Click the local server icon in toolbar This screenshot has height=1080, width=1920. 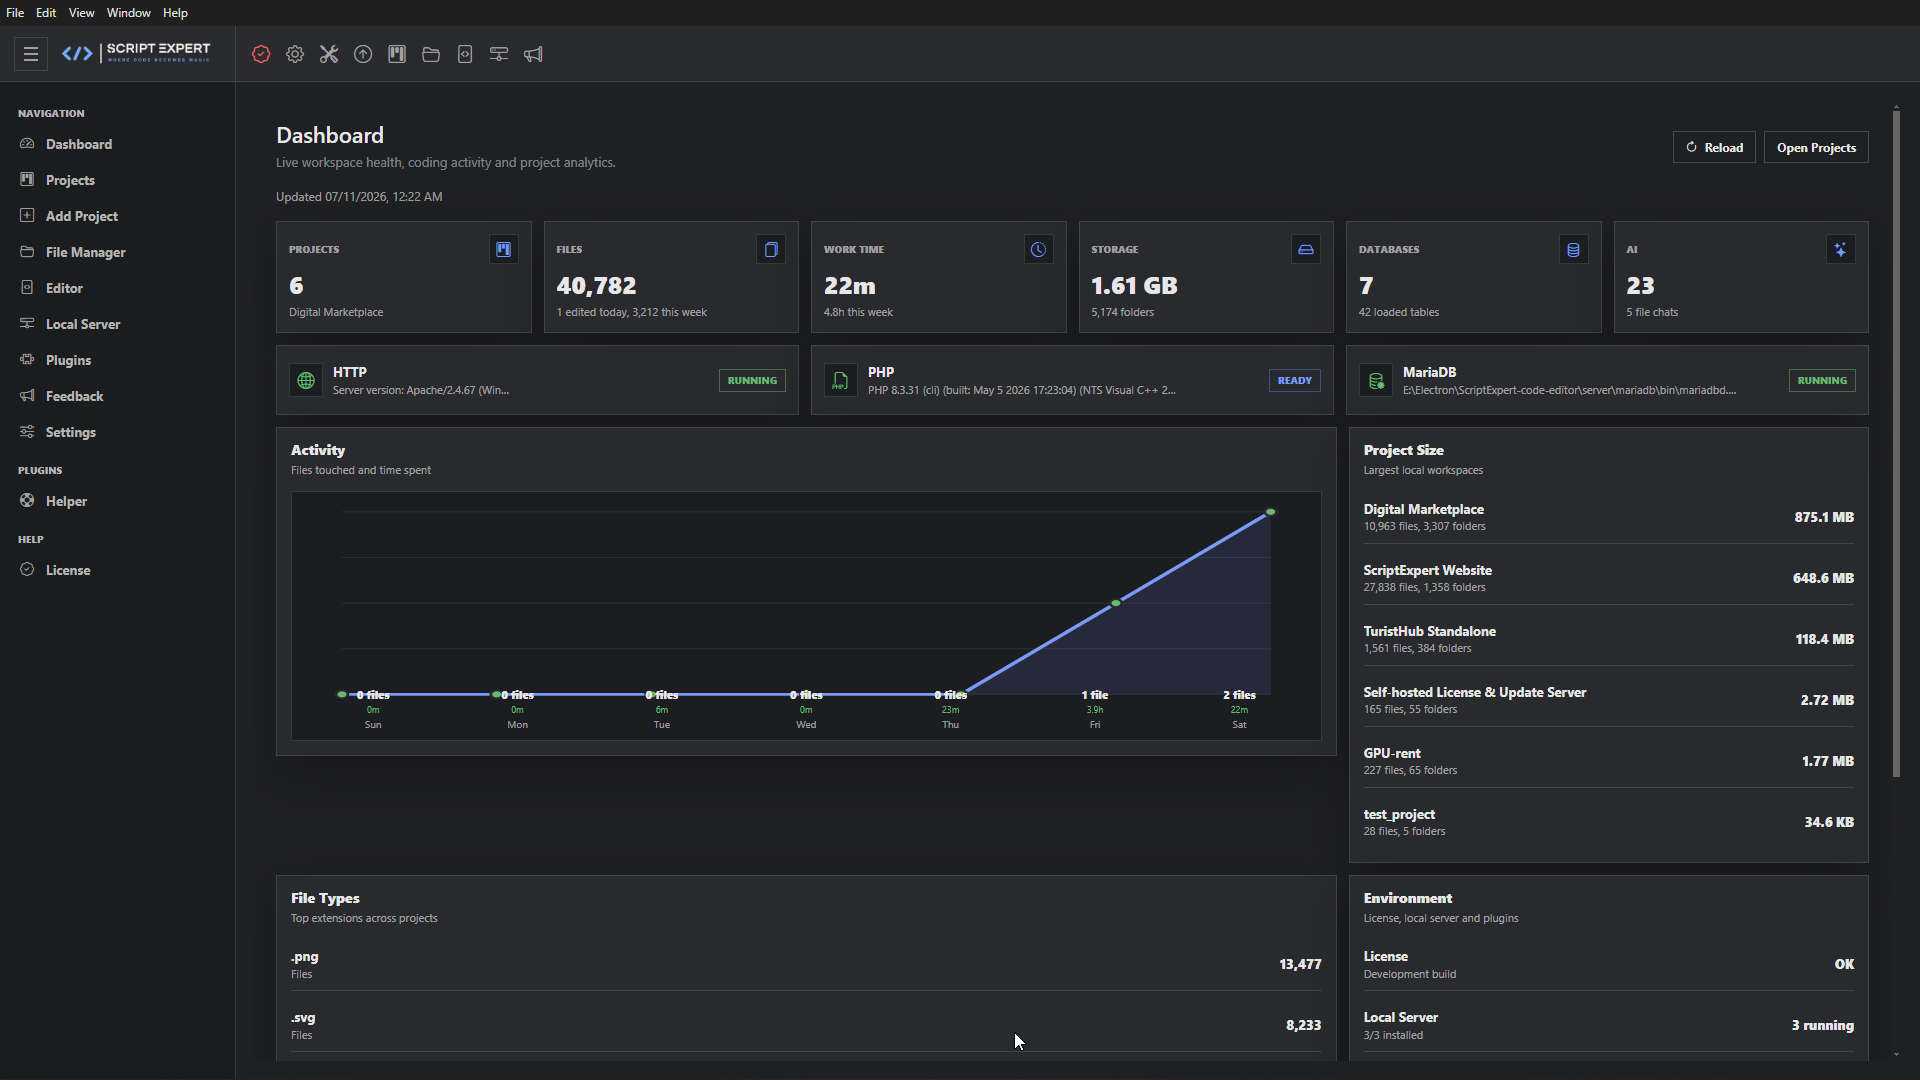tap(499, 54)
